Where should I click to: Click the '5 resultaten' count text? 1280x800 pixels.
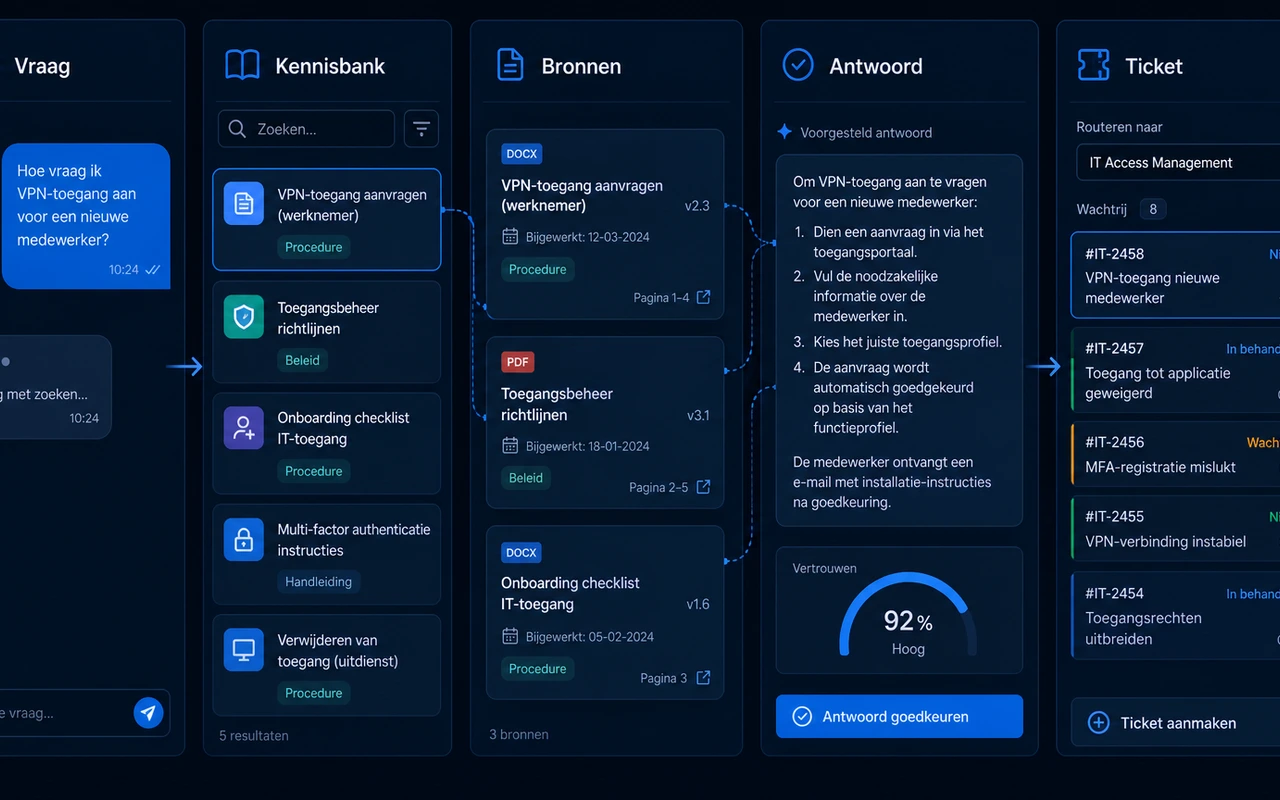point(254,735)
